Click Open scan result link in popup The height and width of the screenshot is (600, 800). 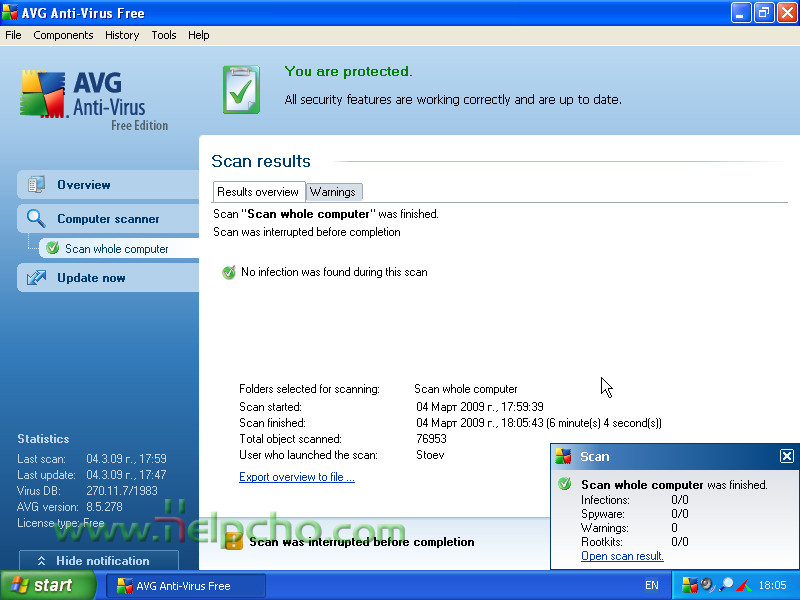pyautogui.click(x=622, y=556)
